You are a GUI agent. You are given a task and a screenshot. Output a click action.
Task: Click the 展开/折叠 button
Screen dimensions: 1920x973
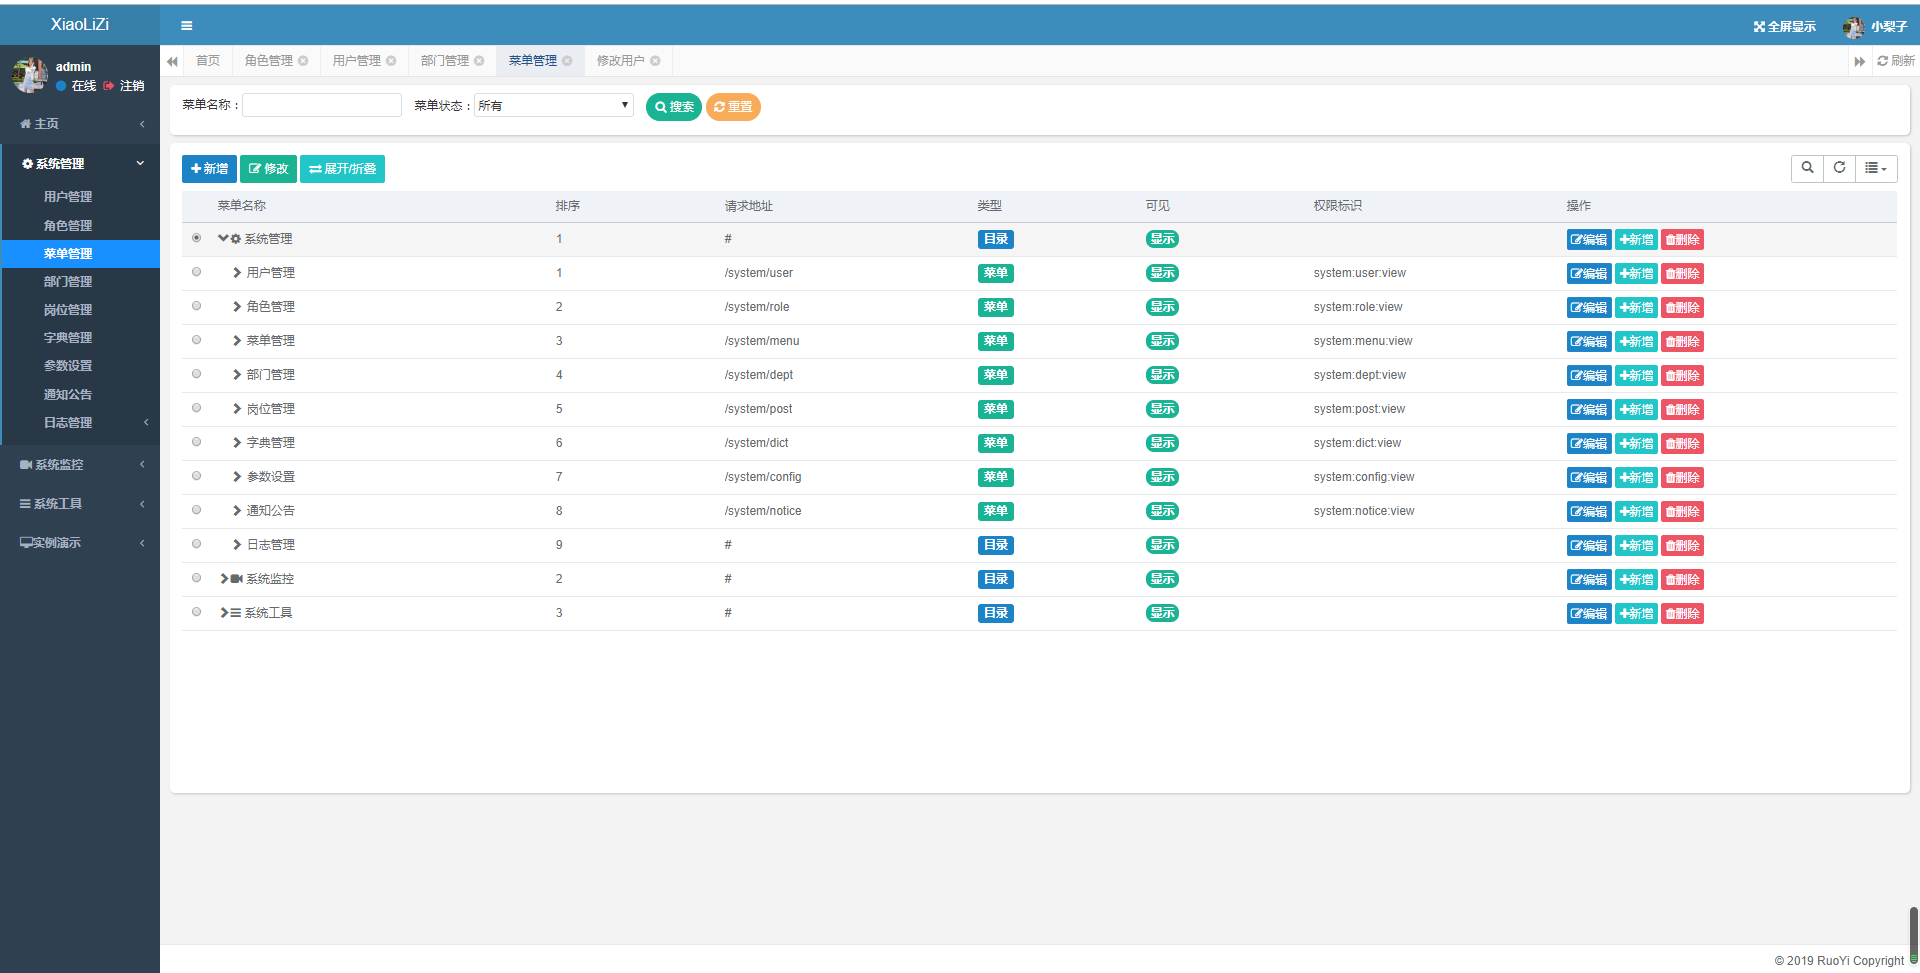(342, 169)
